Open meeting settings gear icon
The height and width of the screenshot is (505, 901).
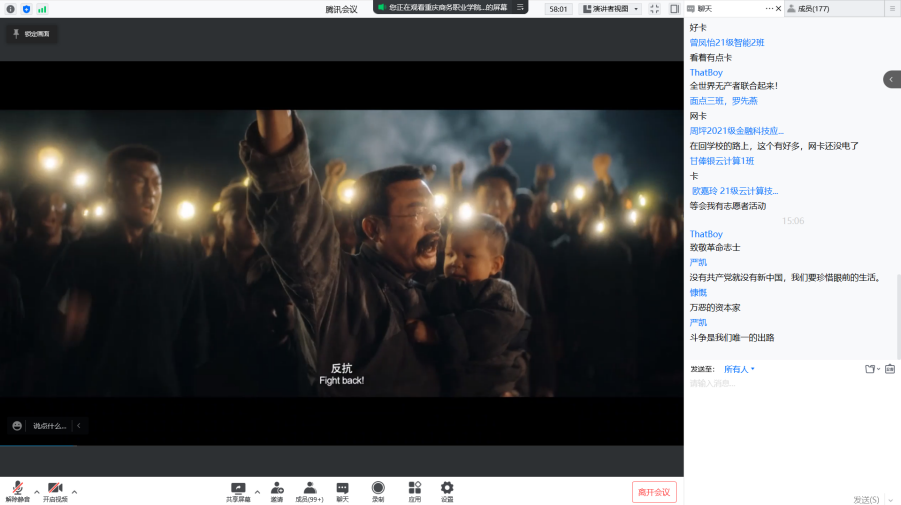click(x=447, y=488)
